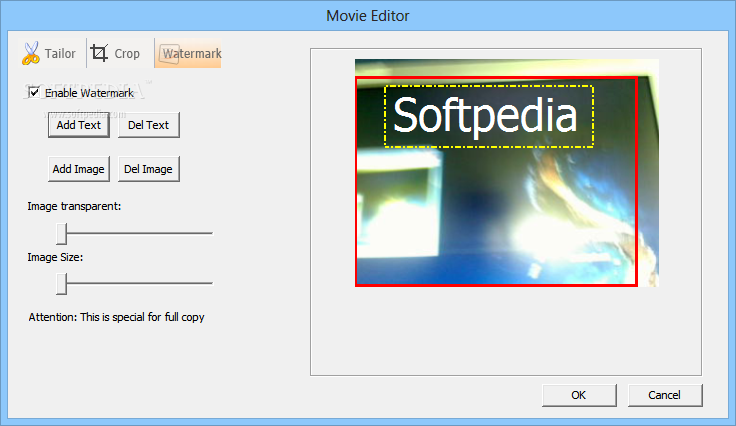This screenshot has height=426, width=736.
Task: Confirm changes with the OK button
Action: coord(579,396)
